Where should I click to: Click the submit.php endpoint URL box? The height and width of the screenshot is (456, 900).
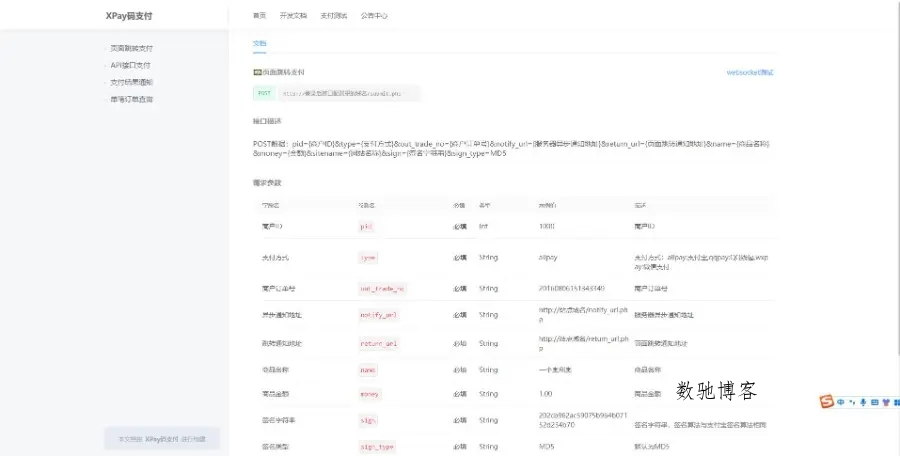[349, 93]
